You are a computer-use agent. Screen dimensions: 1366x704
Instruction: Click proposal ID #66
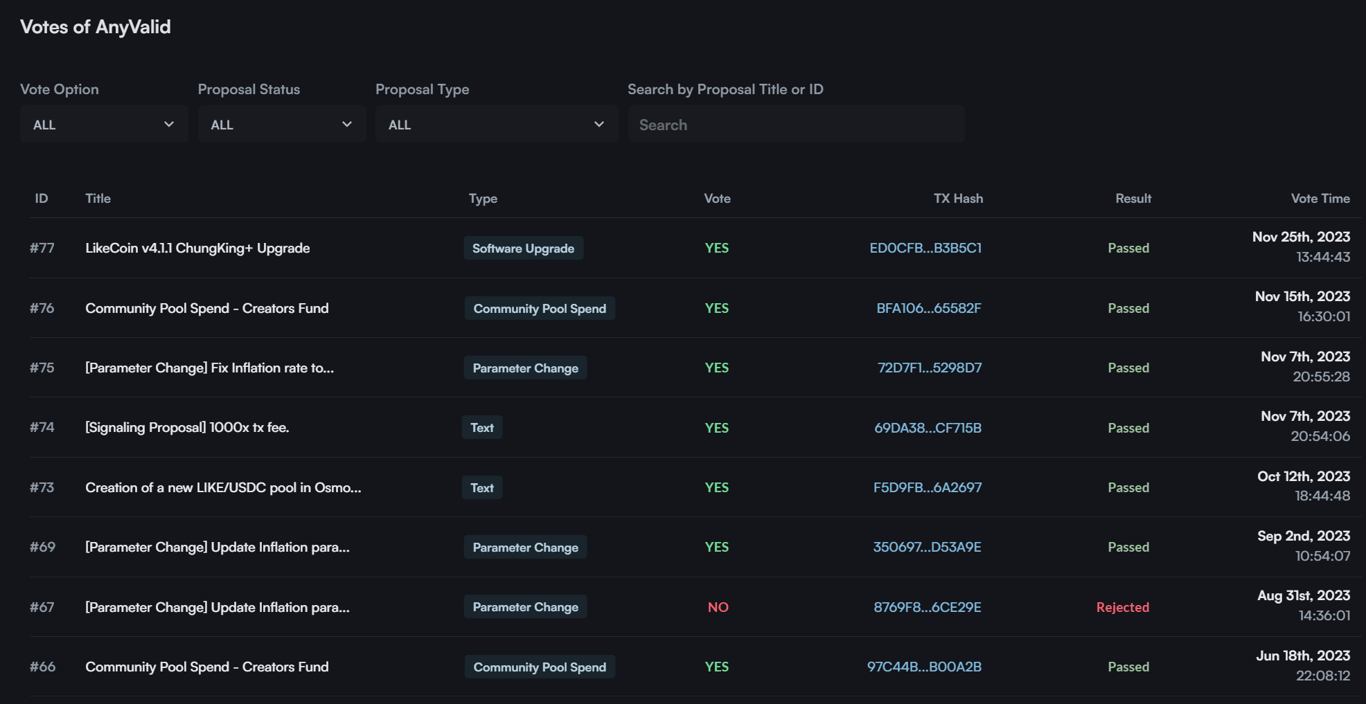(x=42, y=667)
